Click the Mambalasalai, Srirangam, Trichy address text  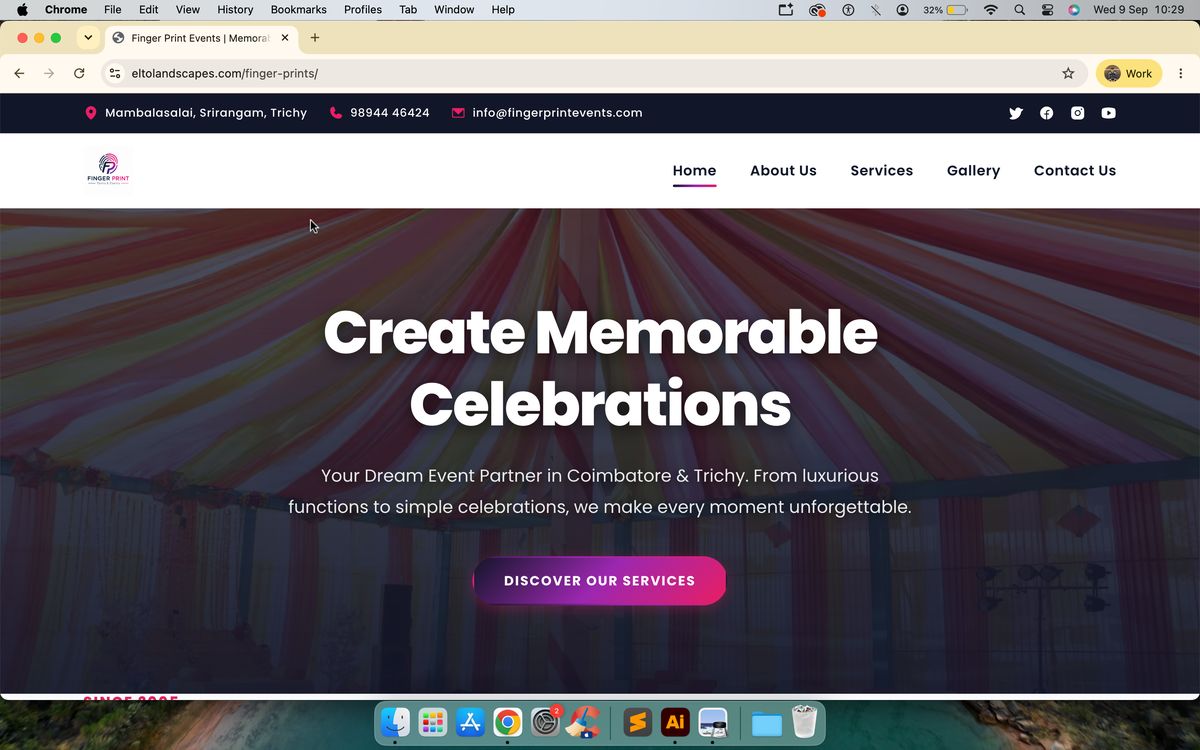[206, 113]
